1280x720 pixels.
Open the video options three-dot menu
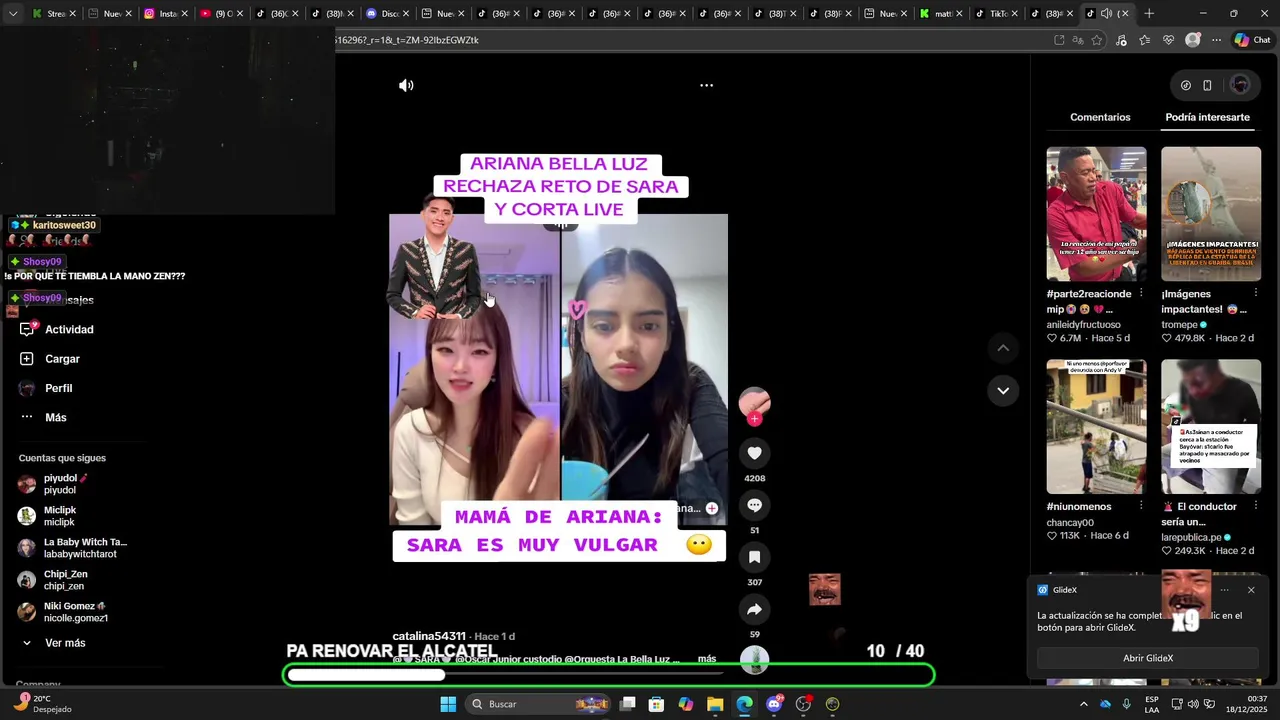(x=706, y=86)
